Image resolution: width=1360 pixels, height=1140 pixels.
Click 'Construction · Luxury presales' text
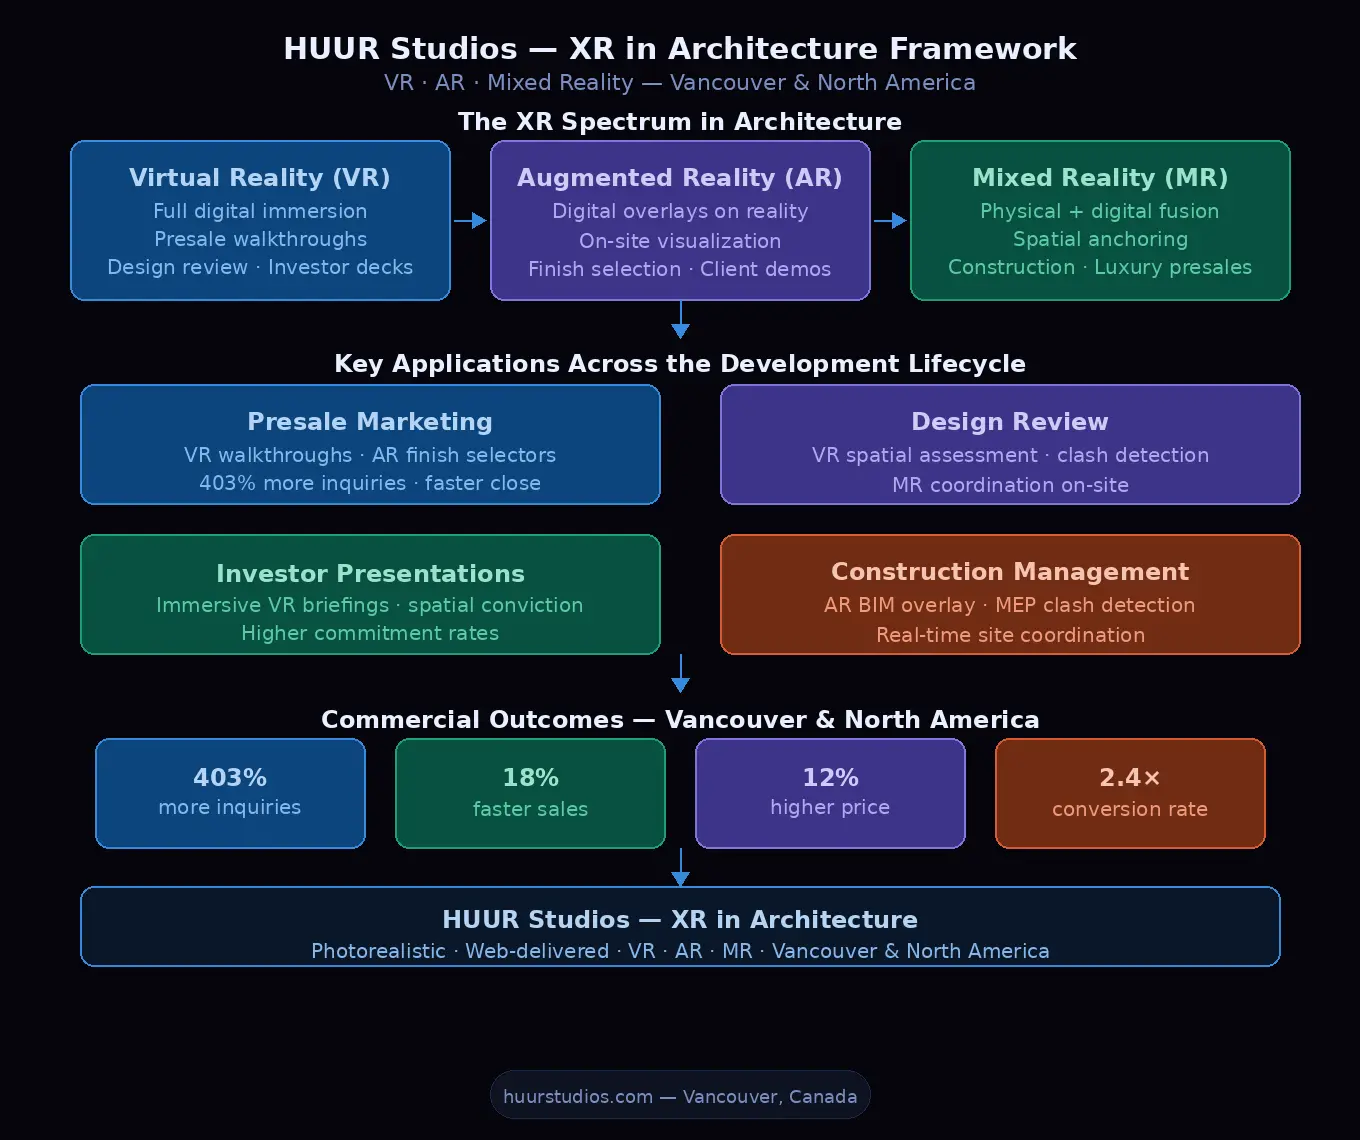point(1100,267)
